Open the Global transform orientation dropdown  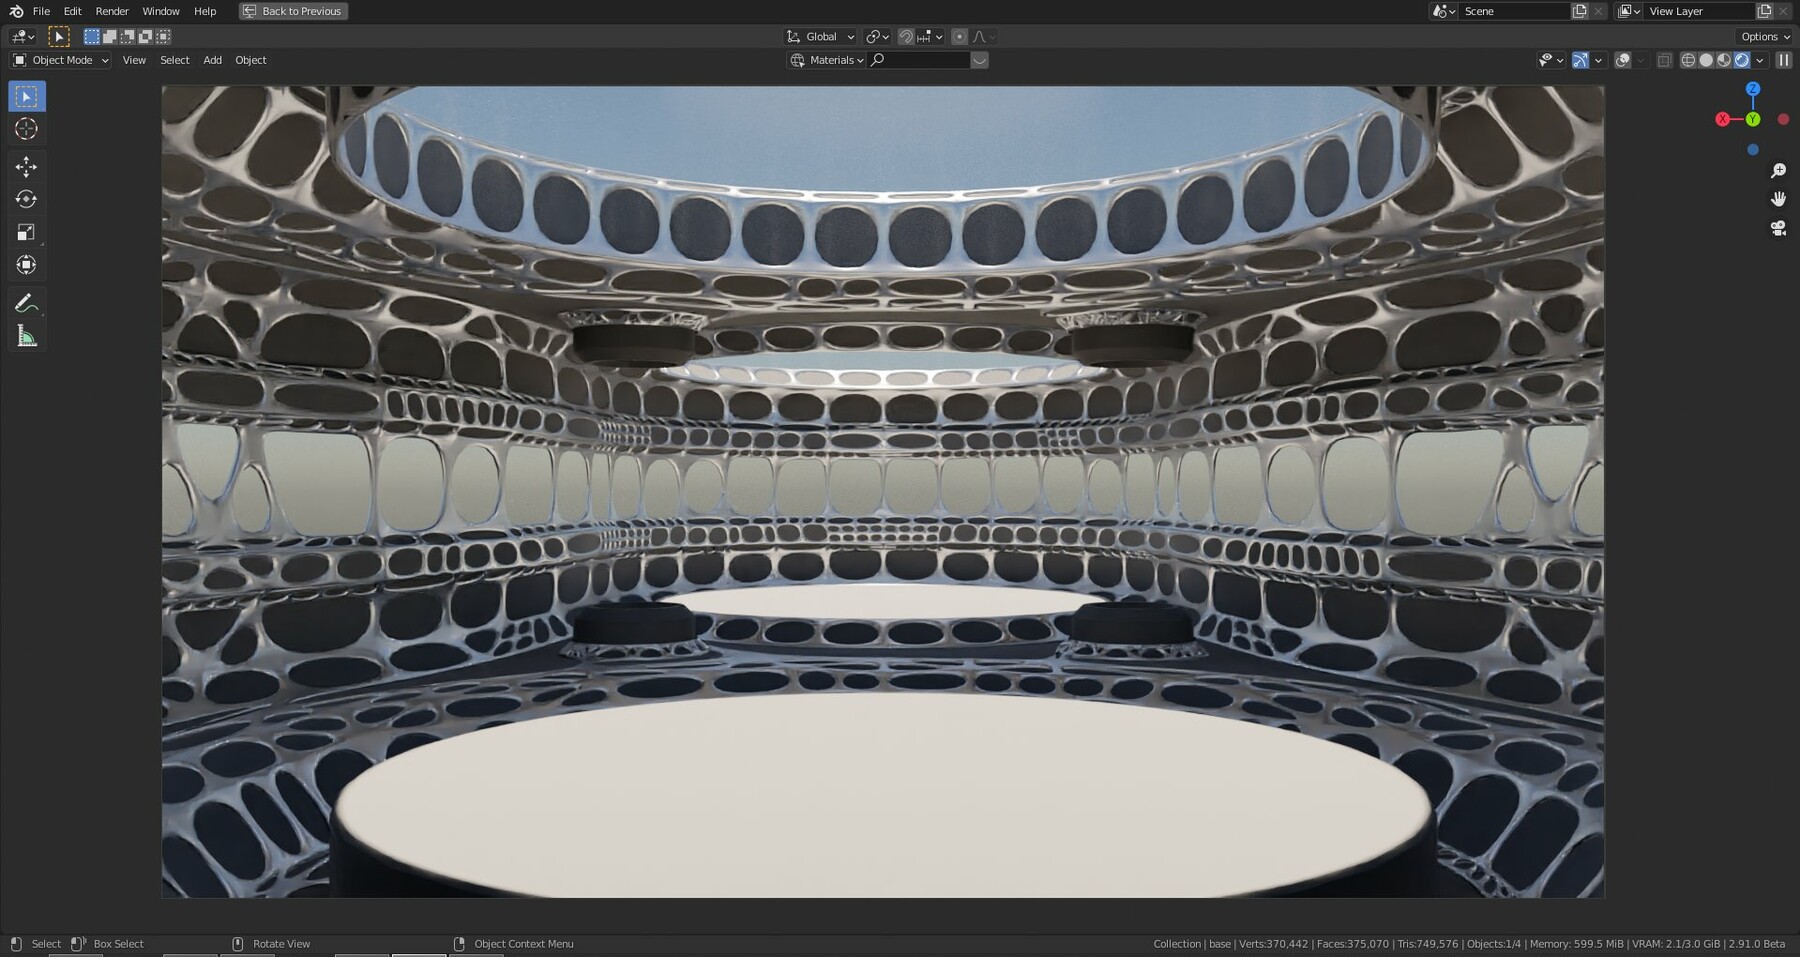pyautogui.click(x=821, y=37)
